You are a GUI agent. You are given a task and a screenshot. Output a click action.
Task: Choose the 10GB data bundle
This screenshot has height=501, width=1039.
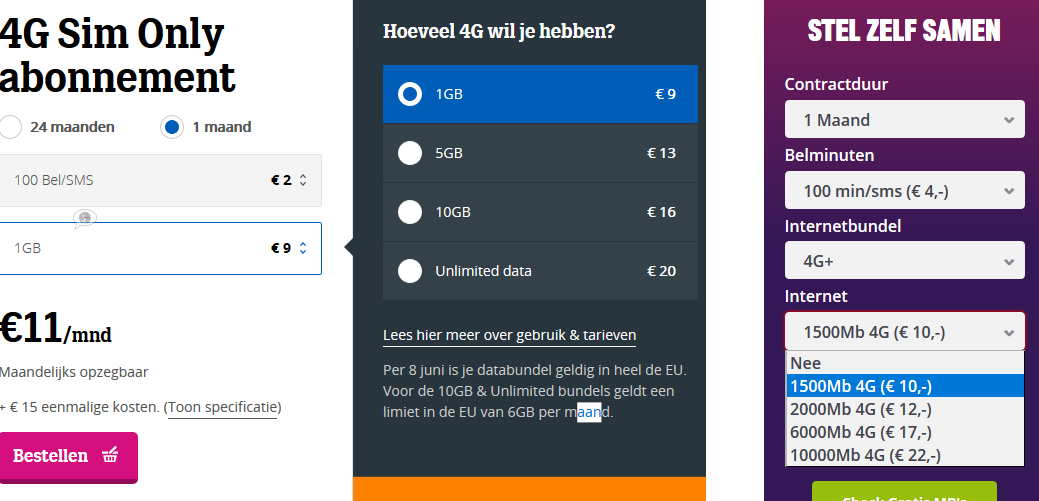[540, 212]
